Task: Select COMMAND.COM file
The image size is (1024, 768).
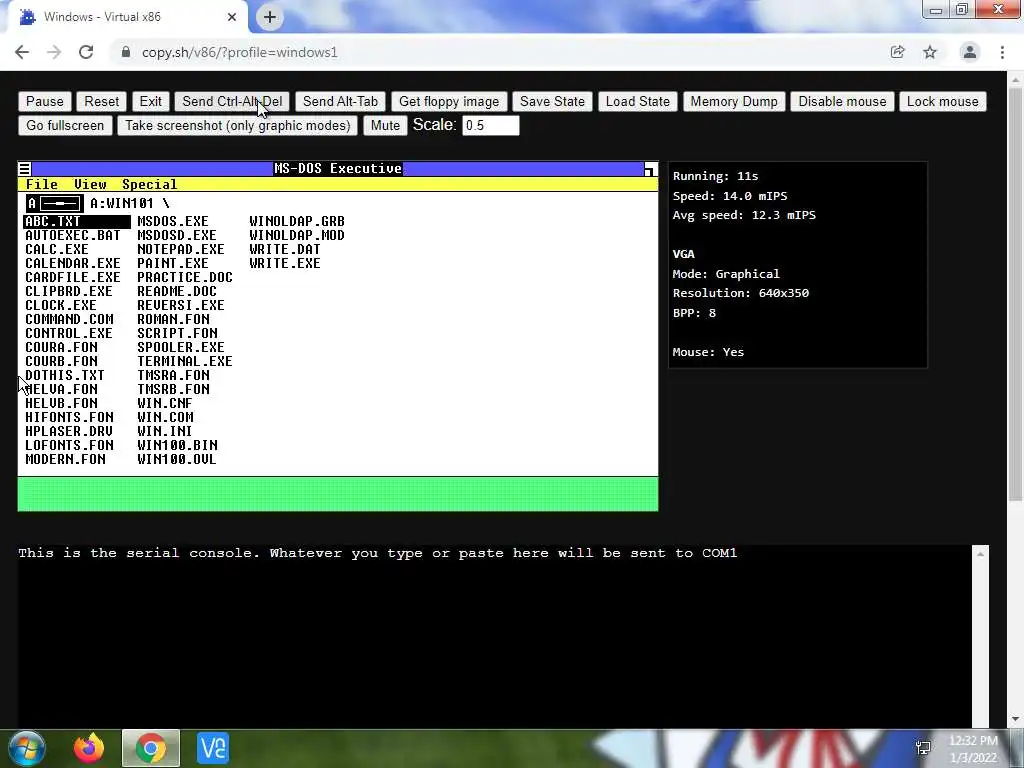Action: pyautogui.click(x=69, y=319)
